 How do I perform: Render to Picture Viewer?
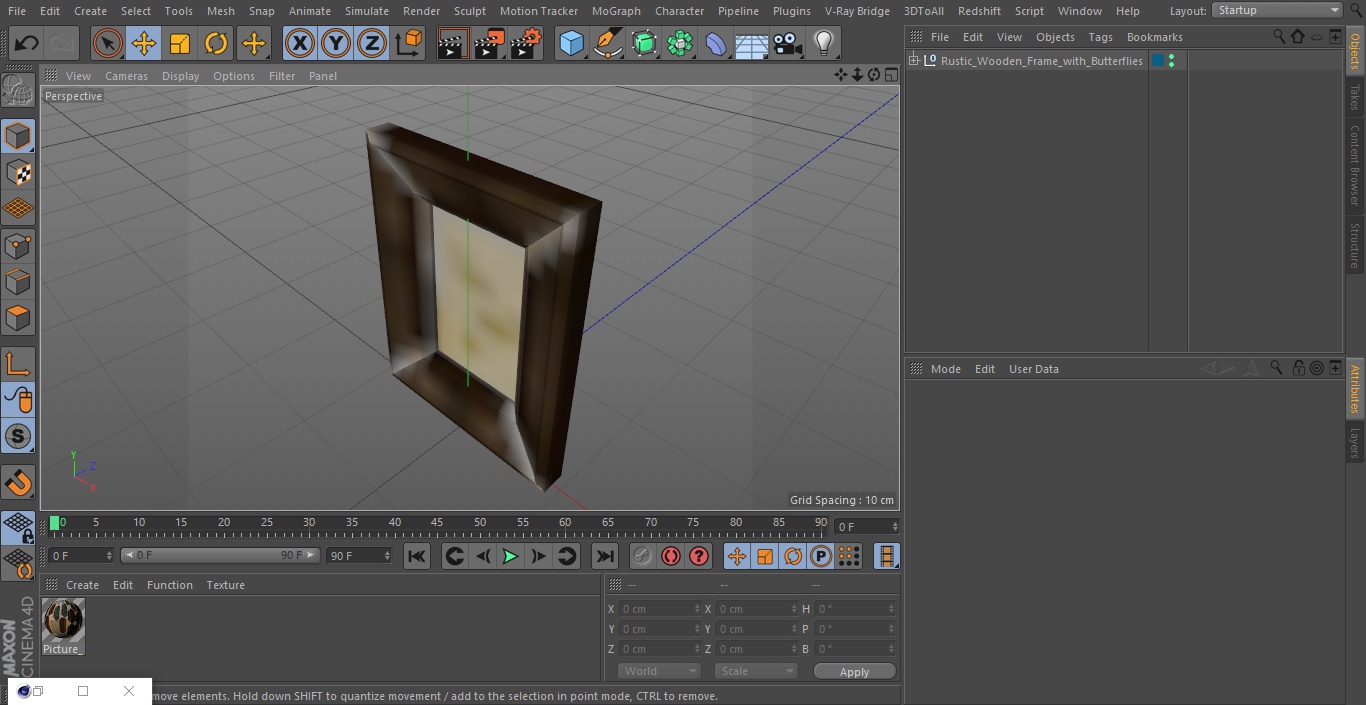click(x=489, y=43)
